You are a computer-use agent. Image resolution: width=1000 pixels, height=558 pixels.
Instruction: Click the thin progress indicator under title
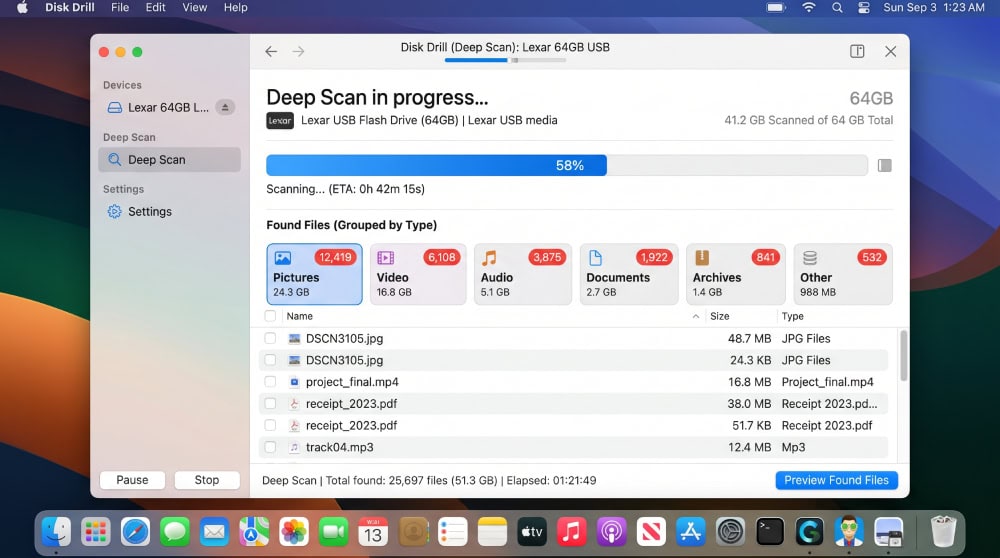(x=505, y=61)
